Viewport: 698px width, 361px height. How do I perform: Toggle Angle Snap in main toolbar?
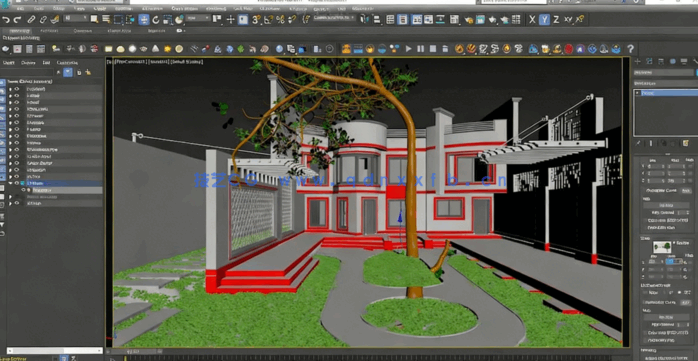tap(268, 19)
